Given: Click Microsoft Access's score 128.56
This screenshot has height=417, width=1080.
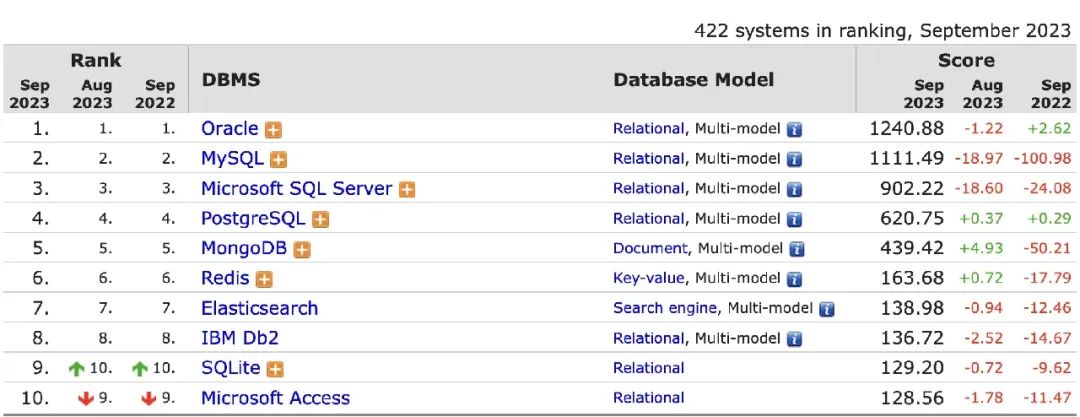Looking at the screenshot, I should [x=912, y=398].
